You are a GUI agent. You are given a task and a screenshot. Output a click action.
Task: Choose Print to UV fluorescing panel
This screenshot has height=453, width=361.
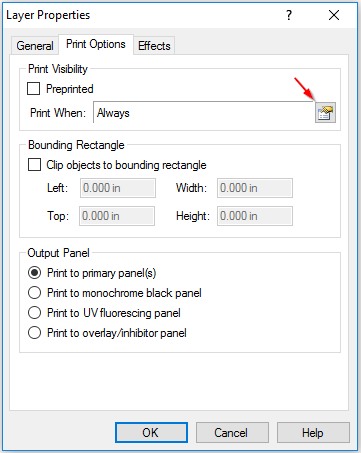(x=35, y=313)
